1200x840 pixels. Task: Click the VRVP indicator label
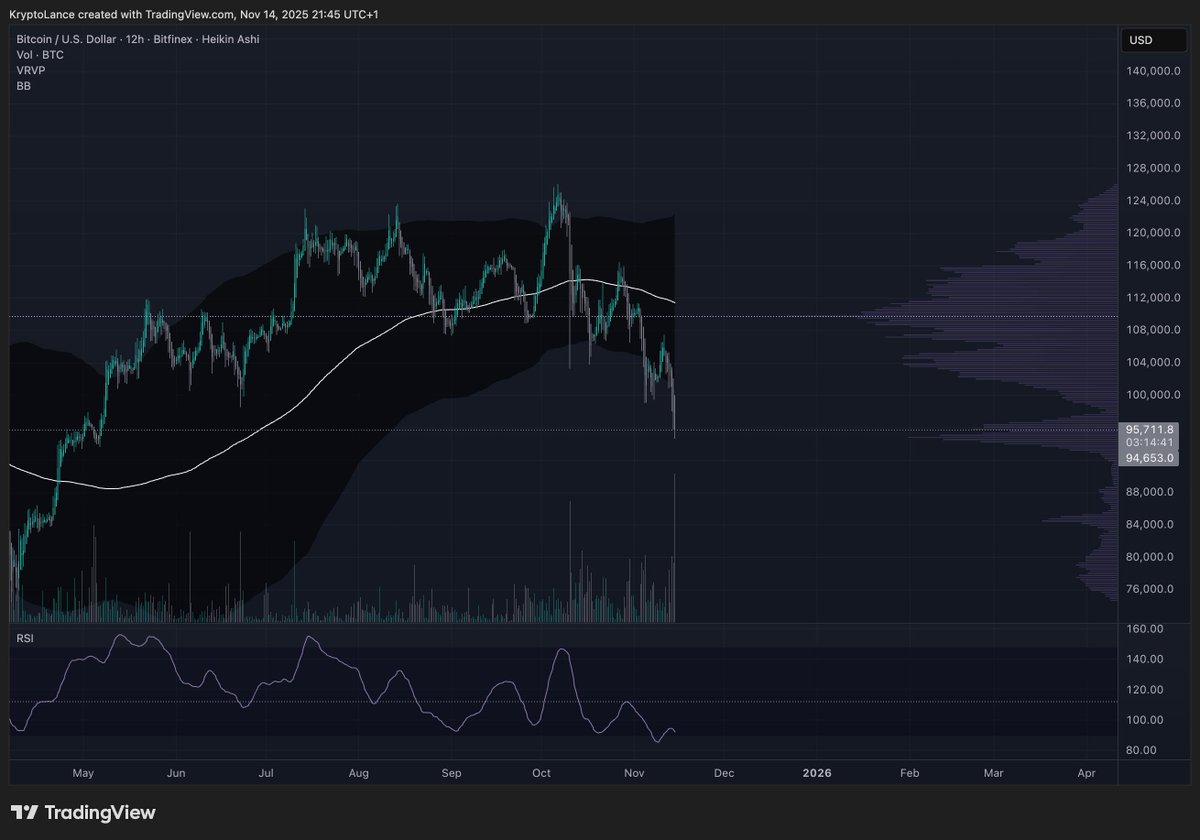click(x=31, y=71)
